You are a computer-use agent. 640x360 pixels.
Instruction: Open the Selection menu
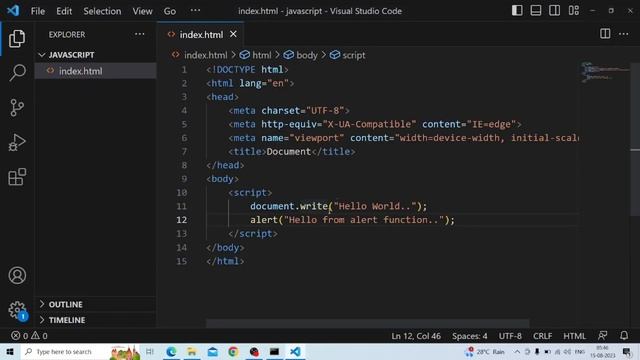pyautogui.click(x=102, y=11)
